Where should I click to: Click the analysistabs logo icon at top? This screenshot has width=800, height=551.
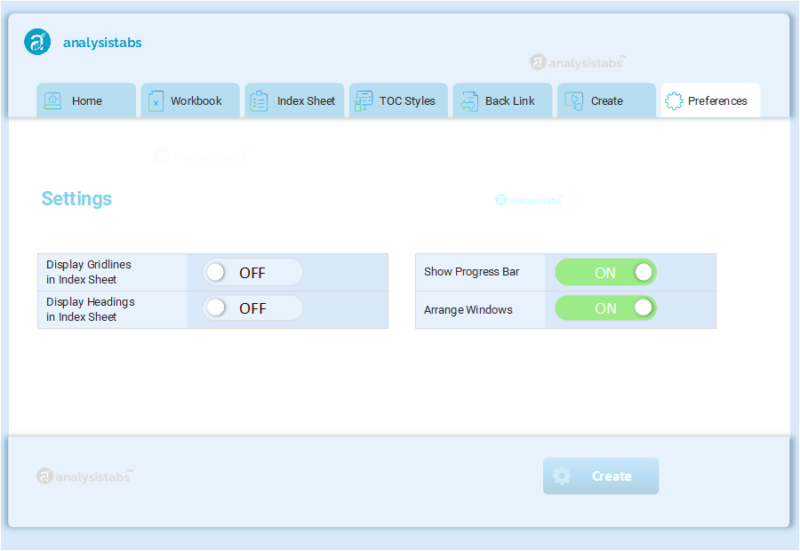tap(38, 42)
